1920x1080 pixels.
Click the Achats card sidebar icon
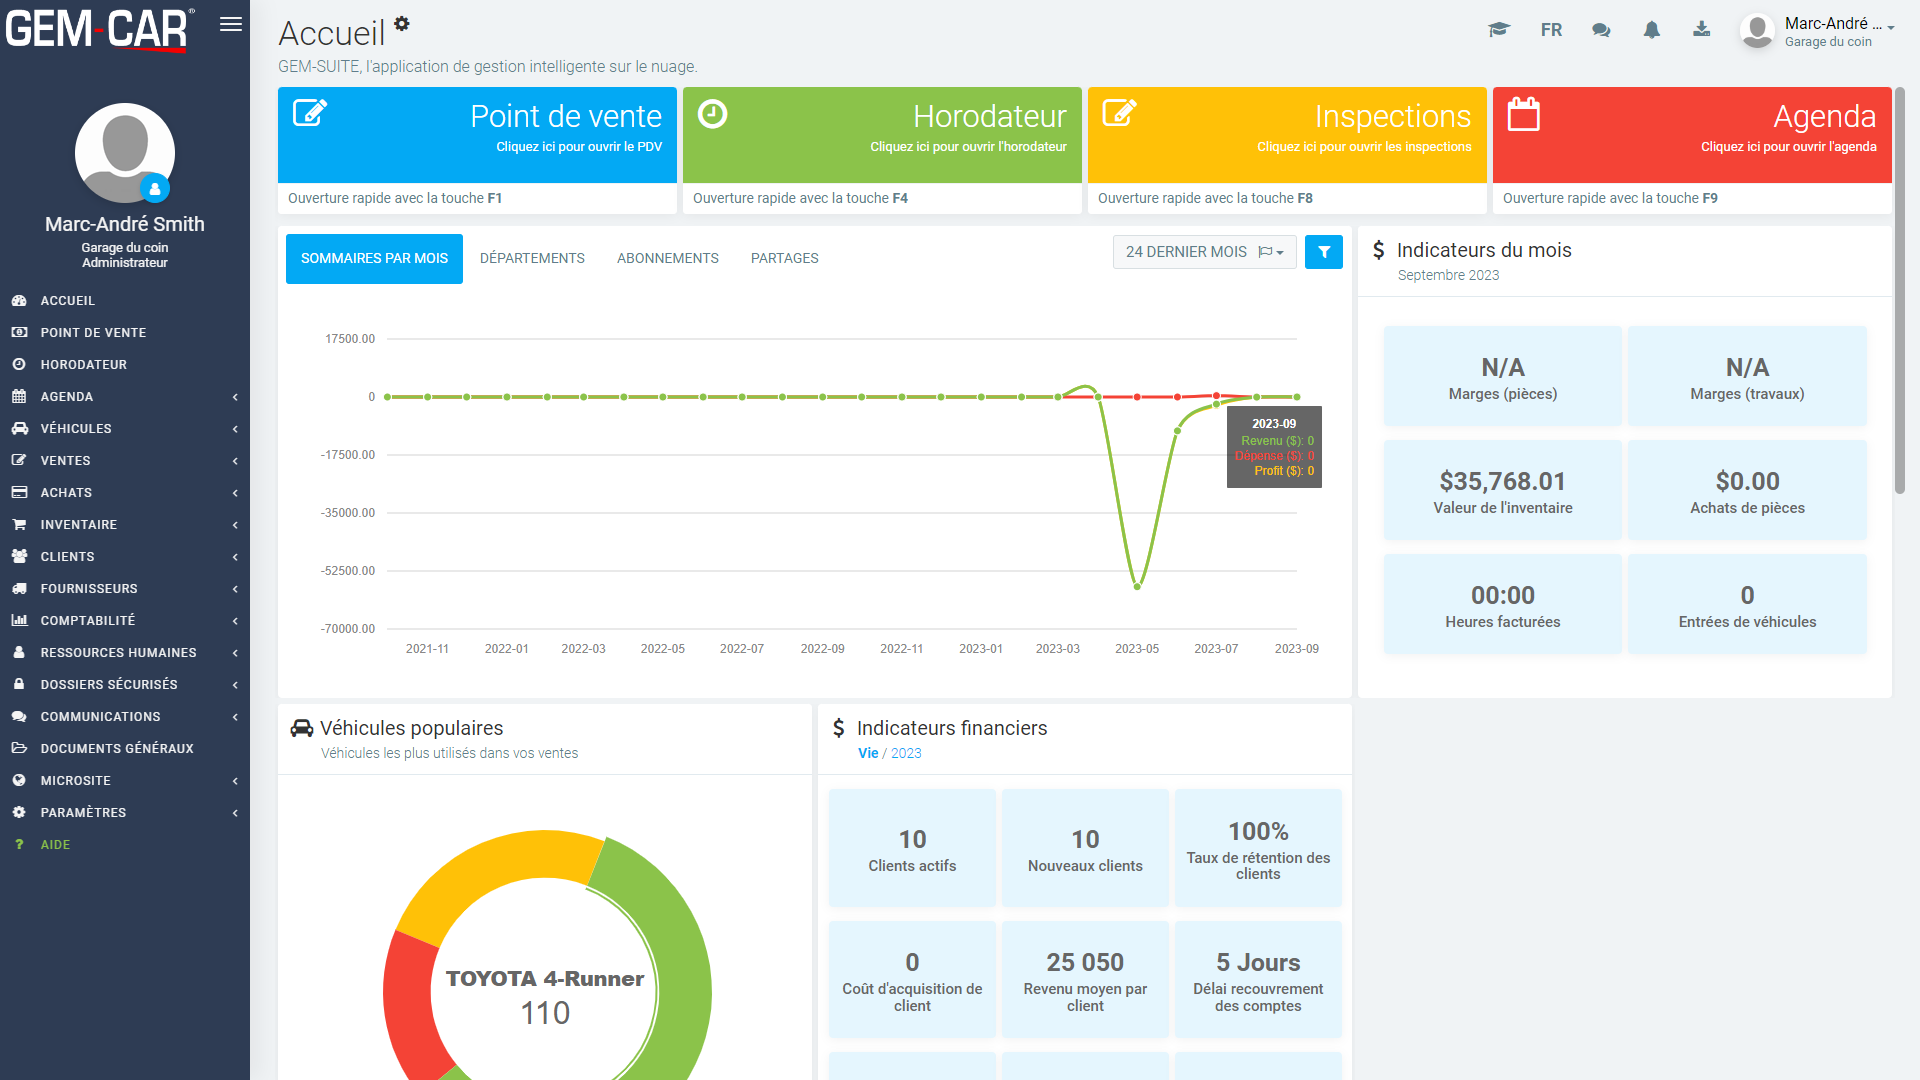tap(19, 492)
